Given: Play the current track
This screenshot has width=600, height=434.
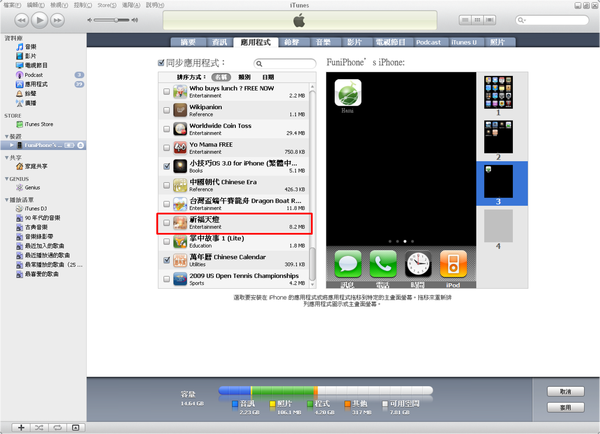Looking at the screenshot, I should (39, 20).
